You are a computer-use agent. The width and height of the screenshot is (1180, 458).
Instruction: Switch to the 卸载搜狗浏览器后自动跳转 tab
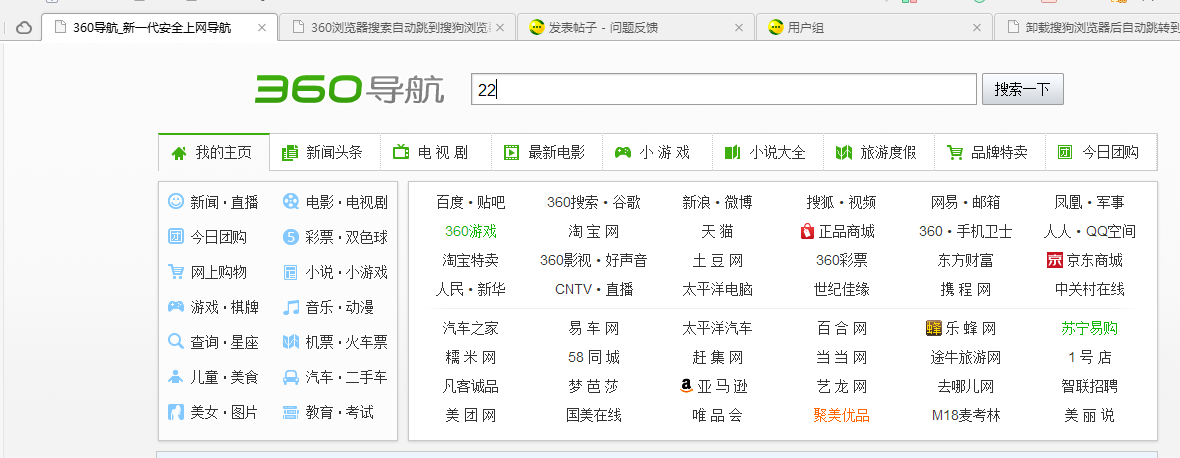point(1087,28)
